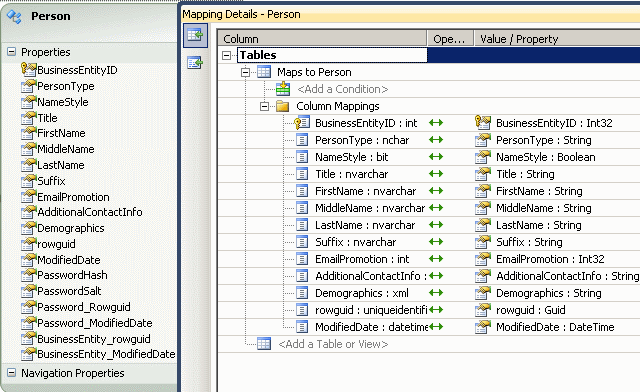640x392 pixels.
Task: Collapse the Tables node
Action: coord(226,55)
